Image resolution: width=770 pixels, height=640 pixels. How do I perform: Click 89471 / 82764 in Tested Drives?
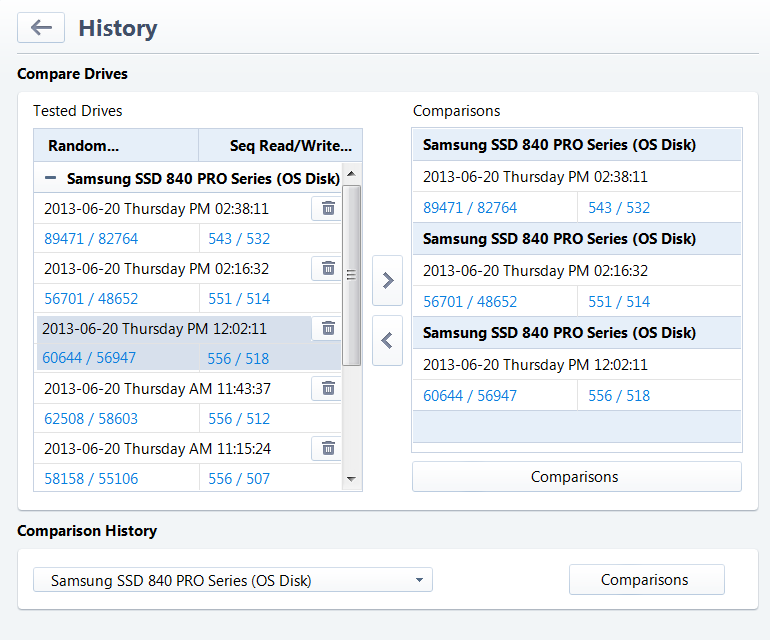pyautogui.click(x=91, y=239)
